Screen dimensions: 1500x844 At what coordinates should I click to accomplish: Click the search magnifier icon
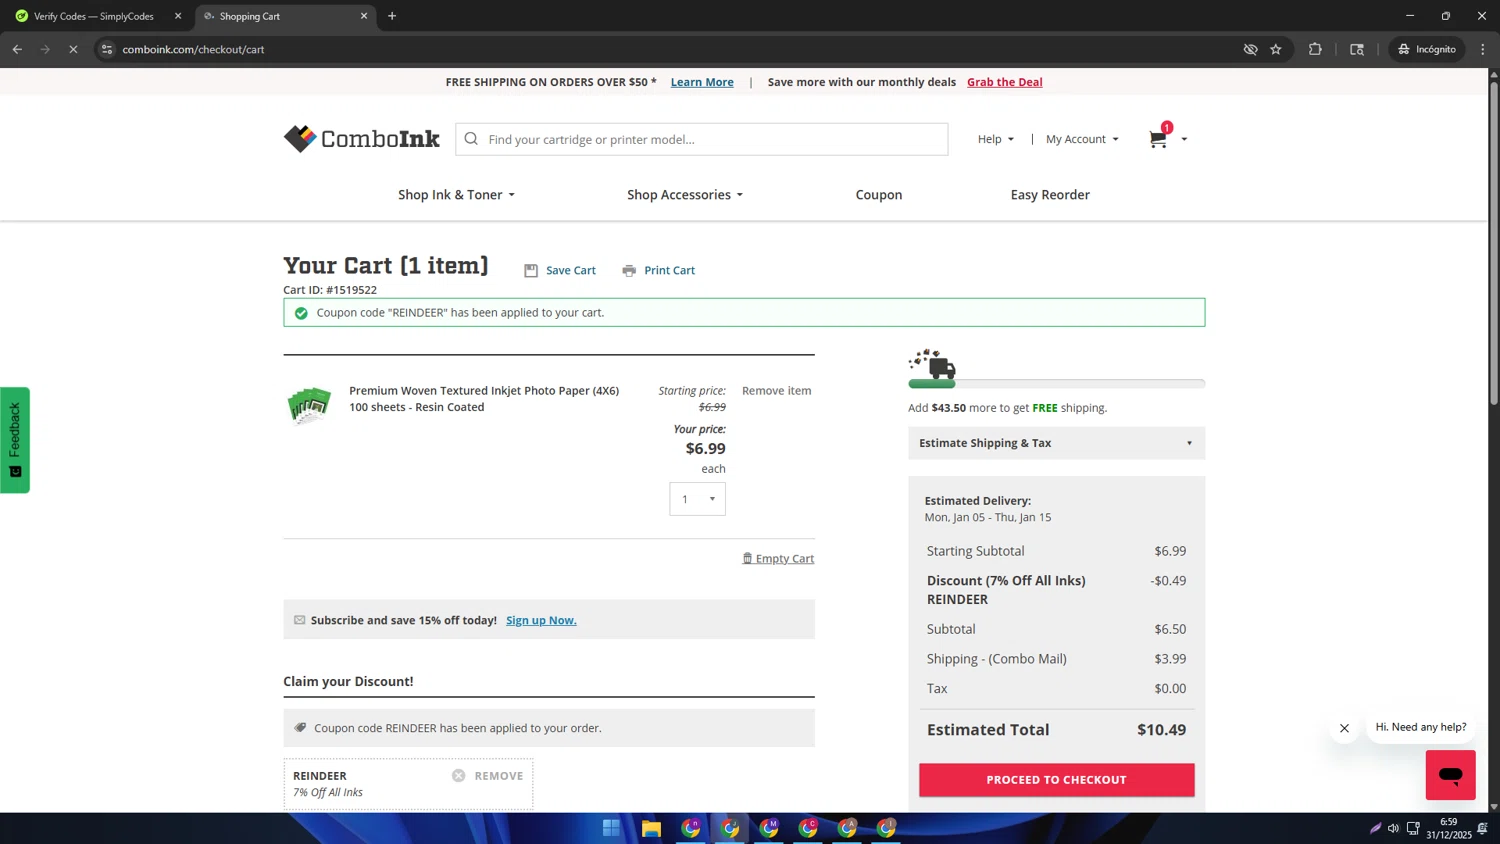click(471, 139)
